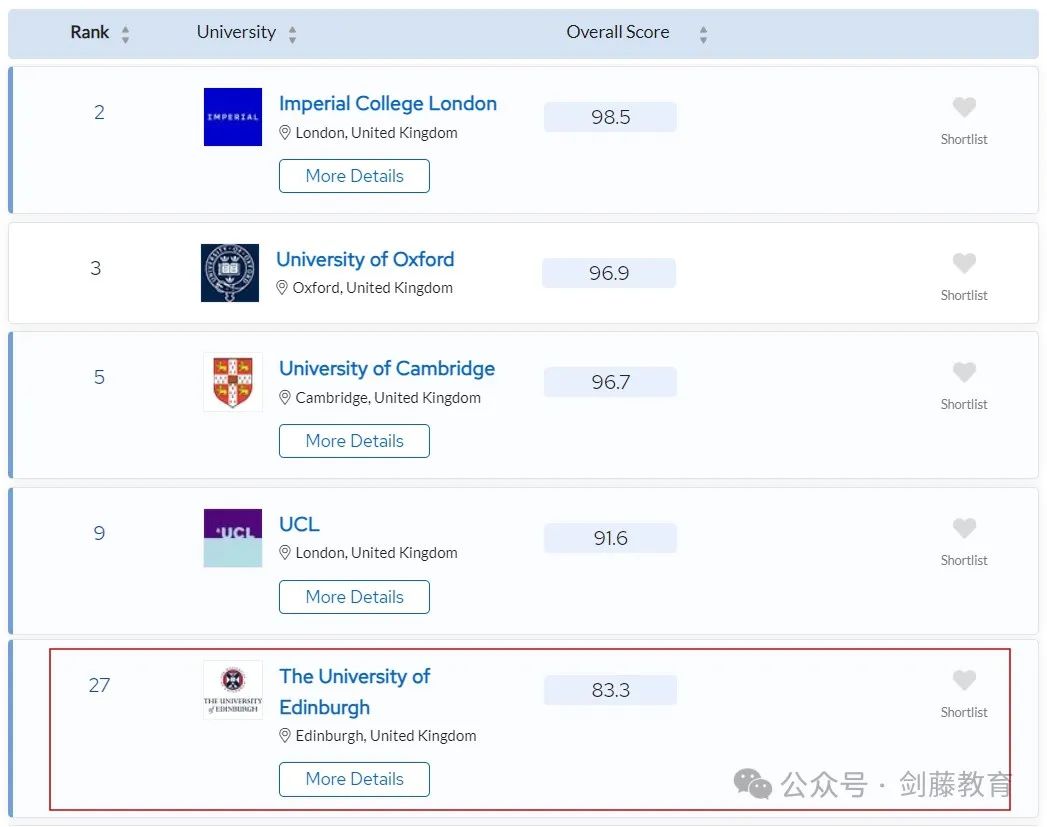Click the Edinburgh university logo
1047x827 pixels.
(232, 690)
